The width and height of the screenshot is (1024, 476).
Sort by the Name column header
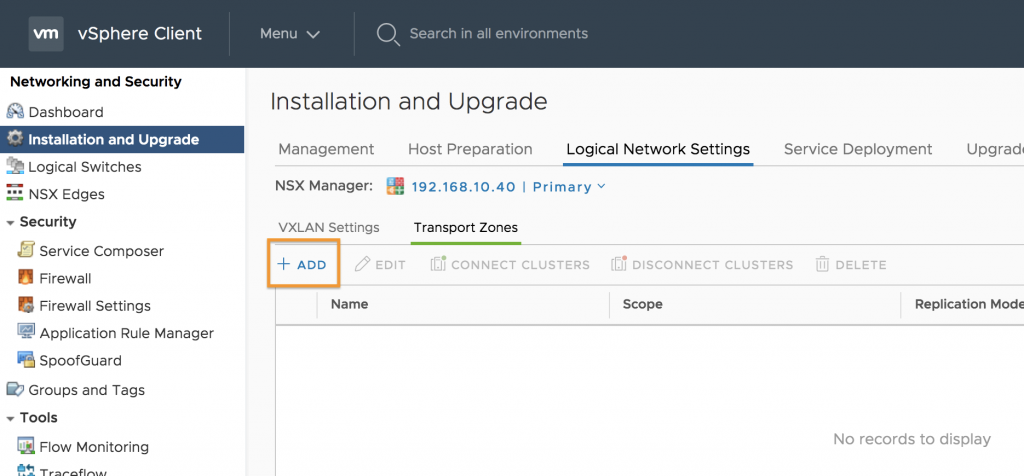tap(349, 304)
